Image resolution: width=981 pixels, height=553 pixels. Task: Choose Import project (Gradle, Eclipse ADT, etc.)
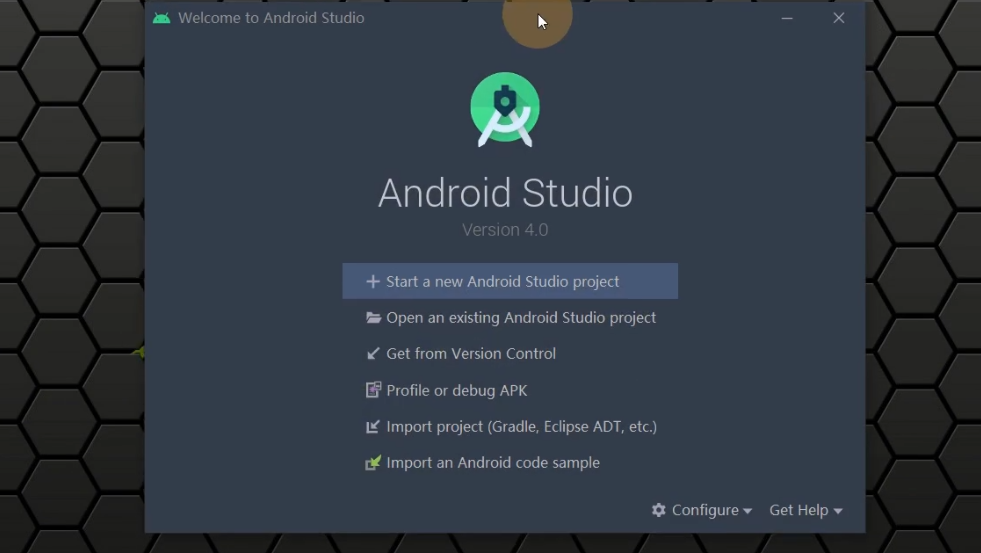tap(510, 427)
